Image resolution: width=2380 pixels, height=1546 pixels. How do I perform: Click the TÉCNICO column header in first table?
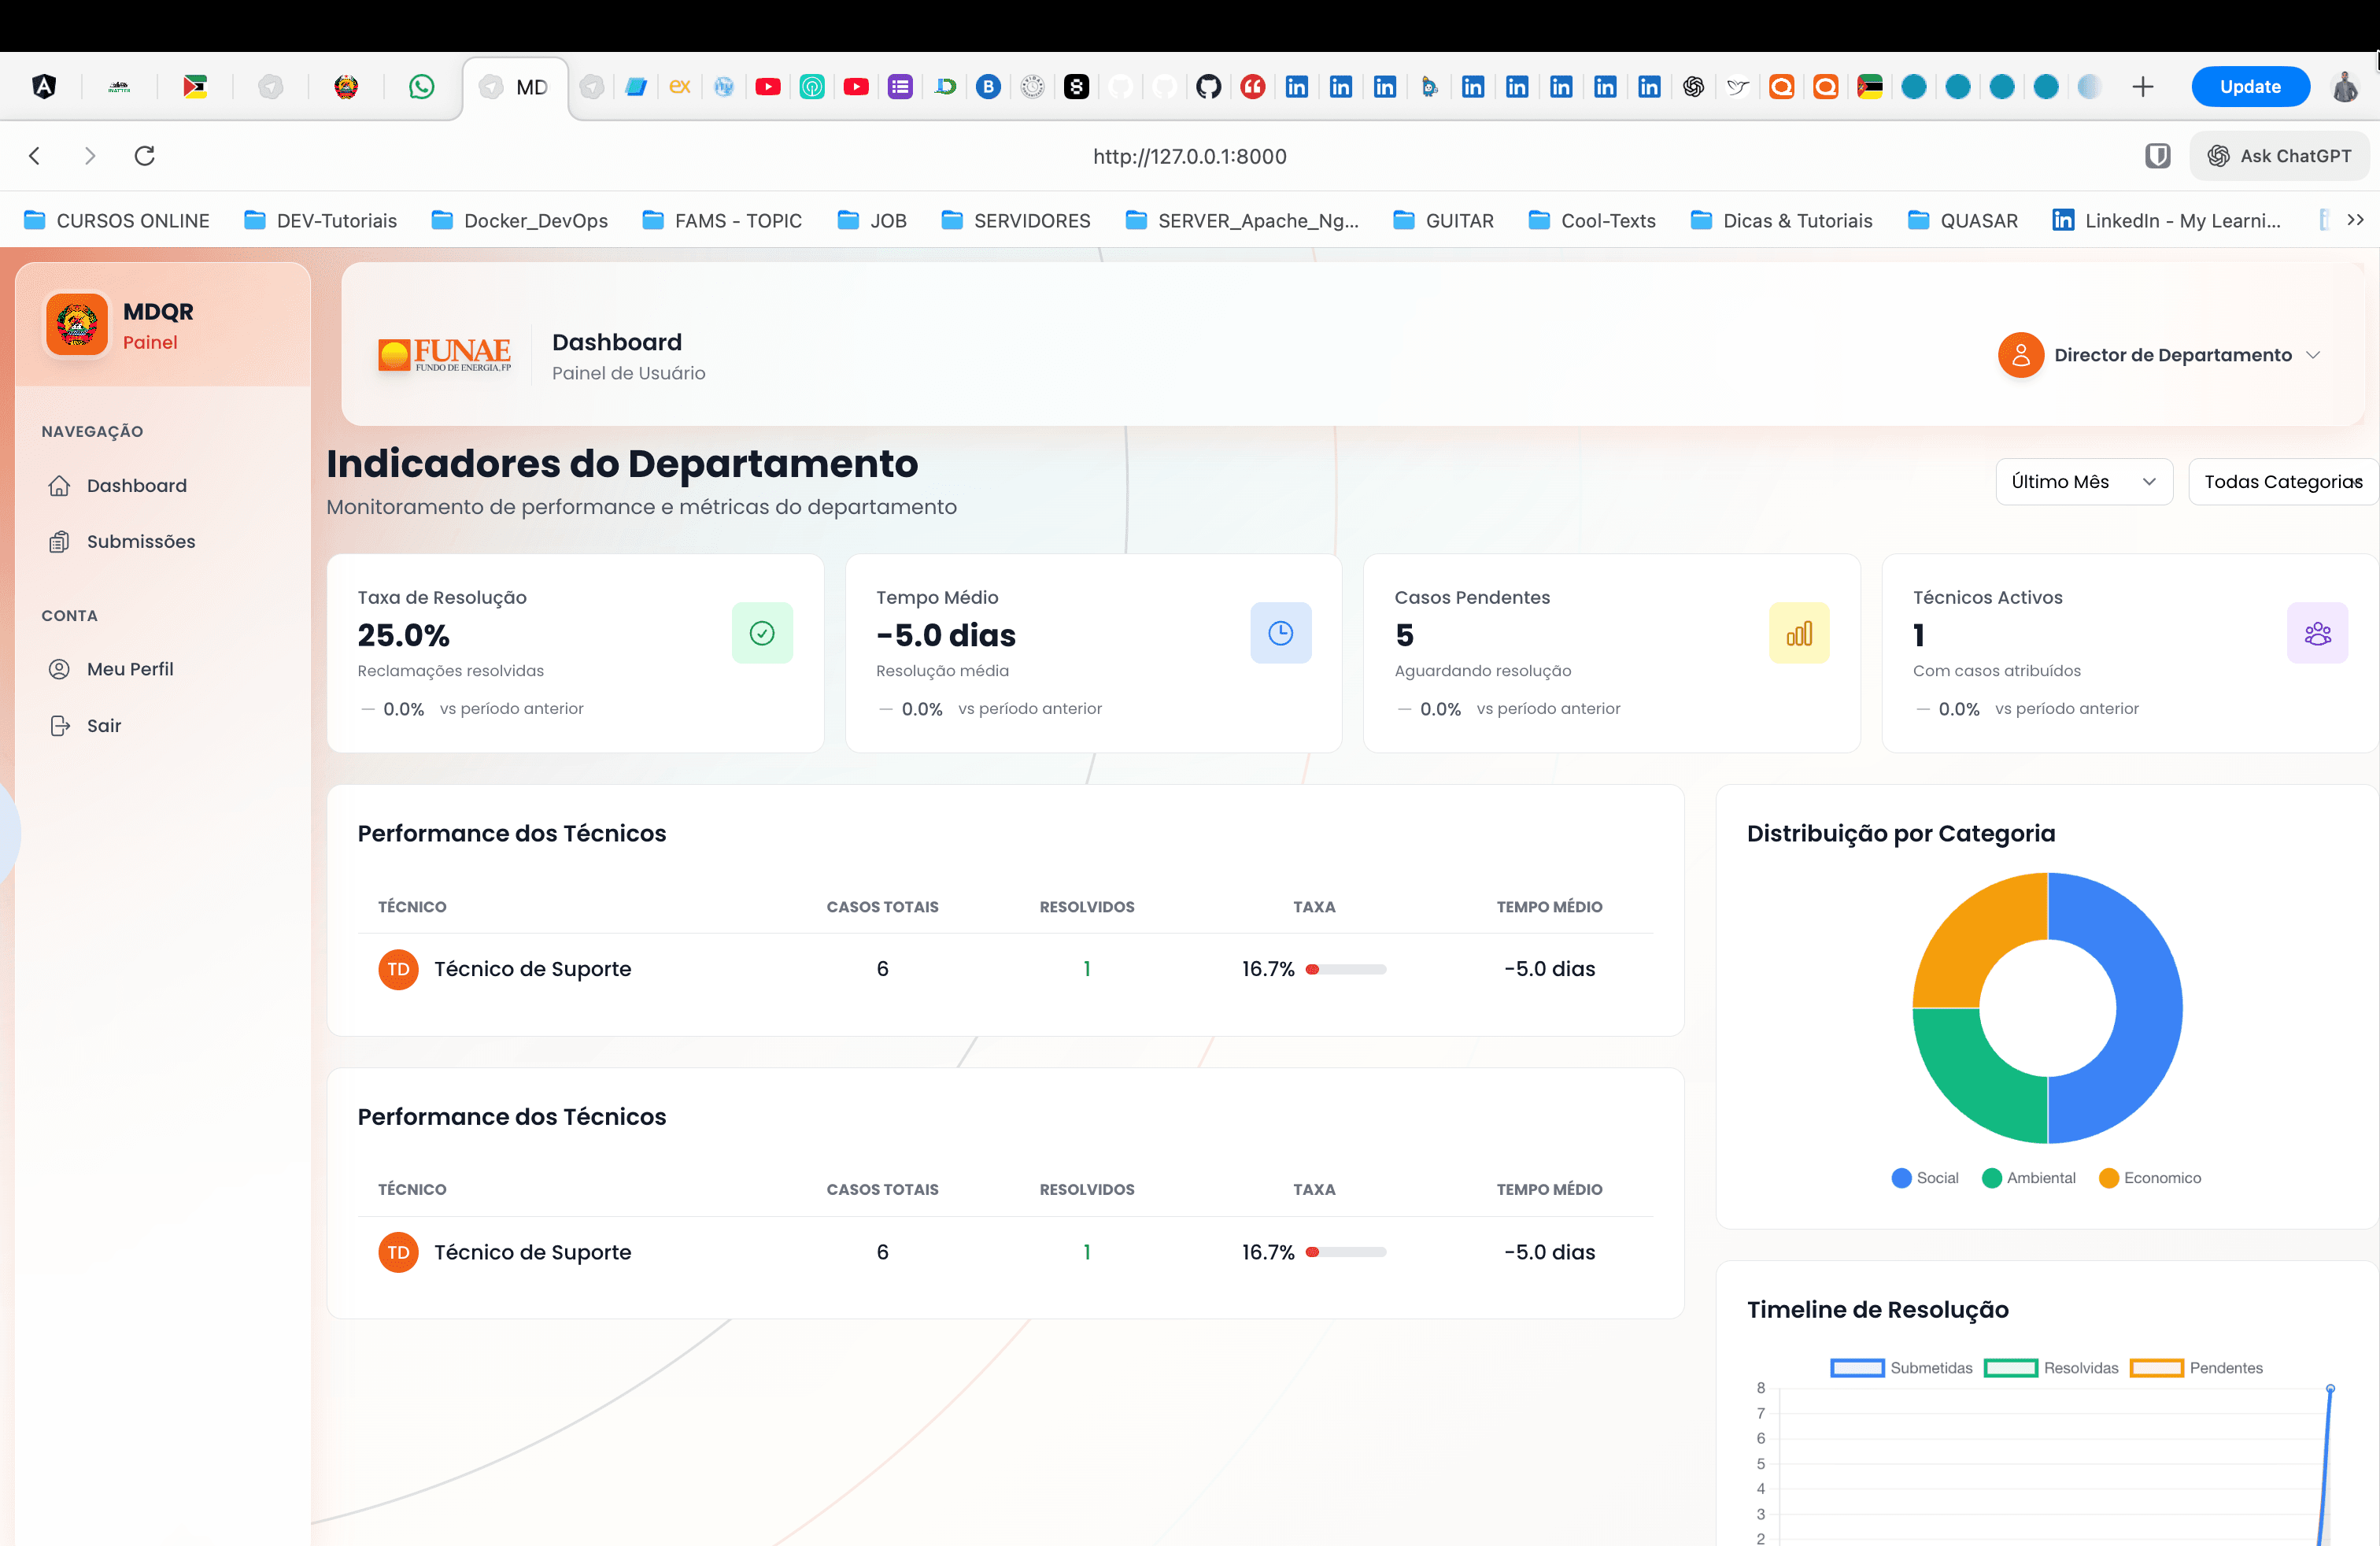[x=412, y=907]
